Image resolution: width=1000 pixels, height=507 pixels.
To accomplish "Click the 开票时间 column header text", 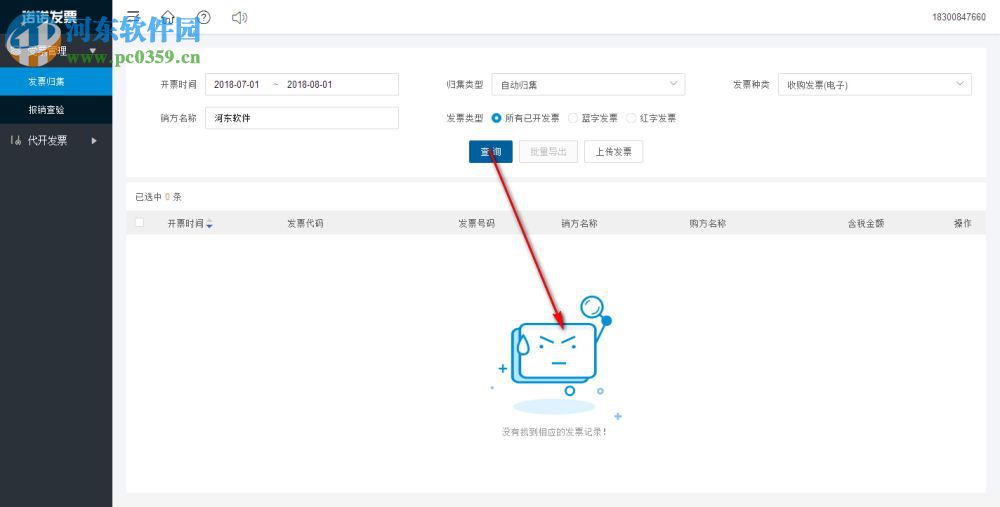I will click(186, 224).
